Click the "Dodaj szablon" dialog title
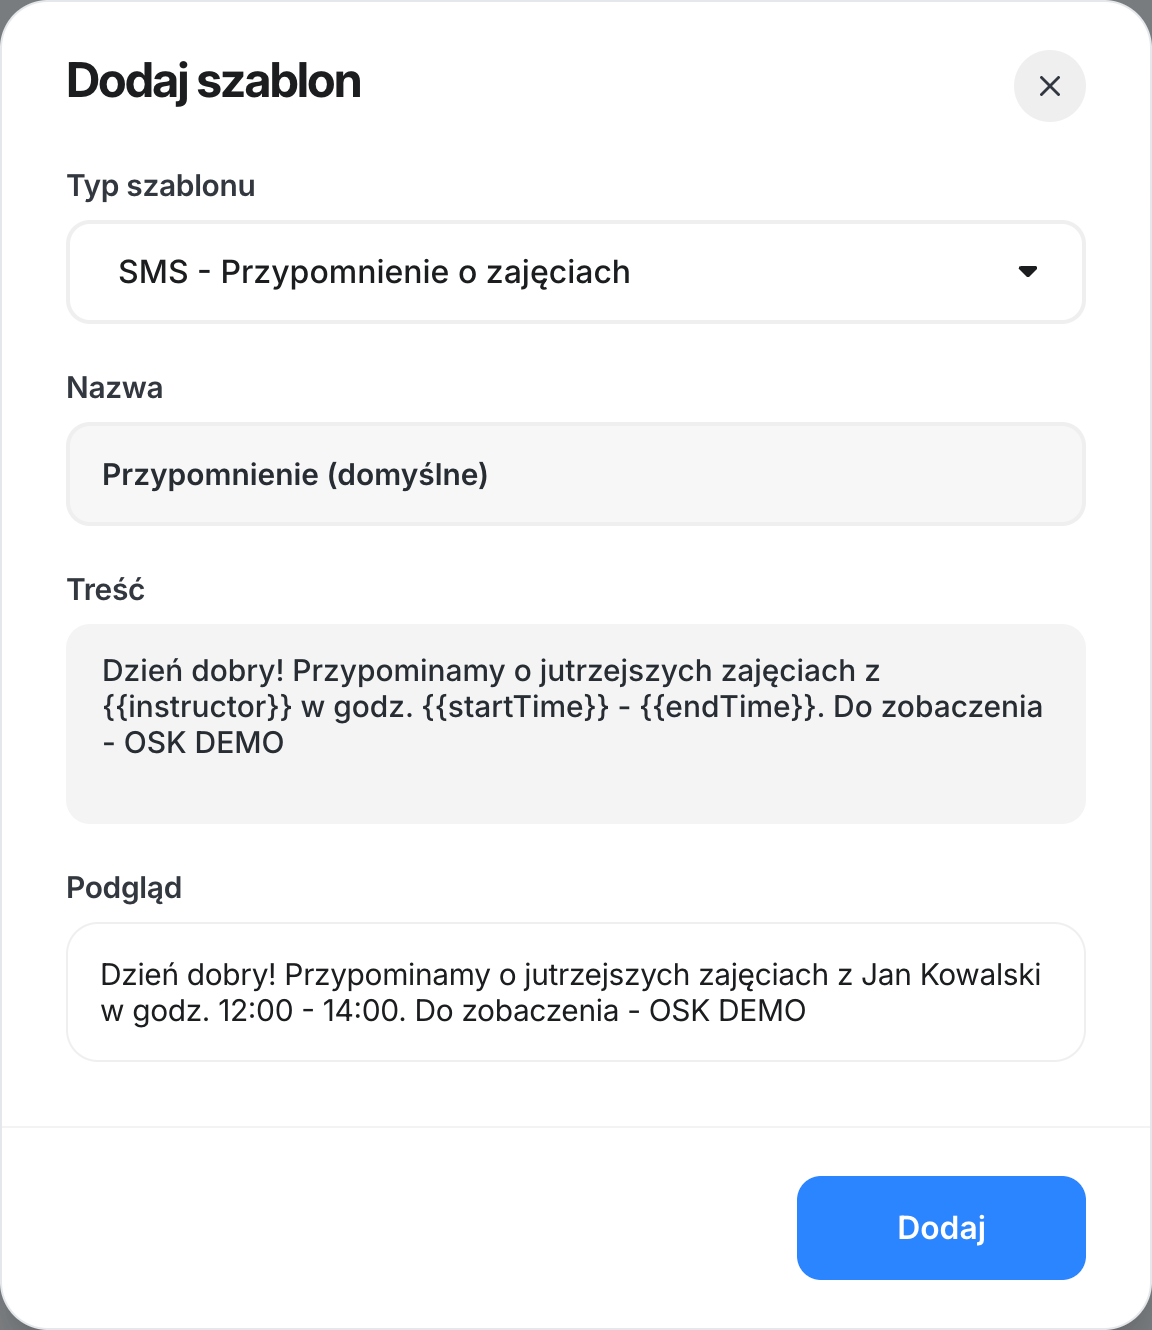The image size is (1152, 1330). click(213, 82)
